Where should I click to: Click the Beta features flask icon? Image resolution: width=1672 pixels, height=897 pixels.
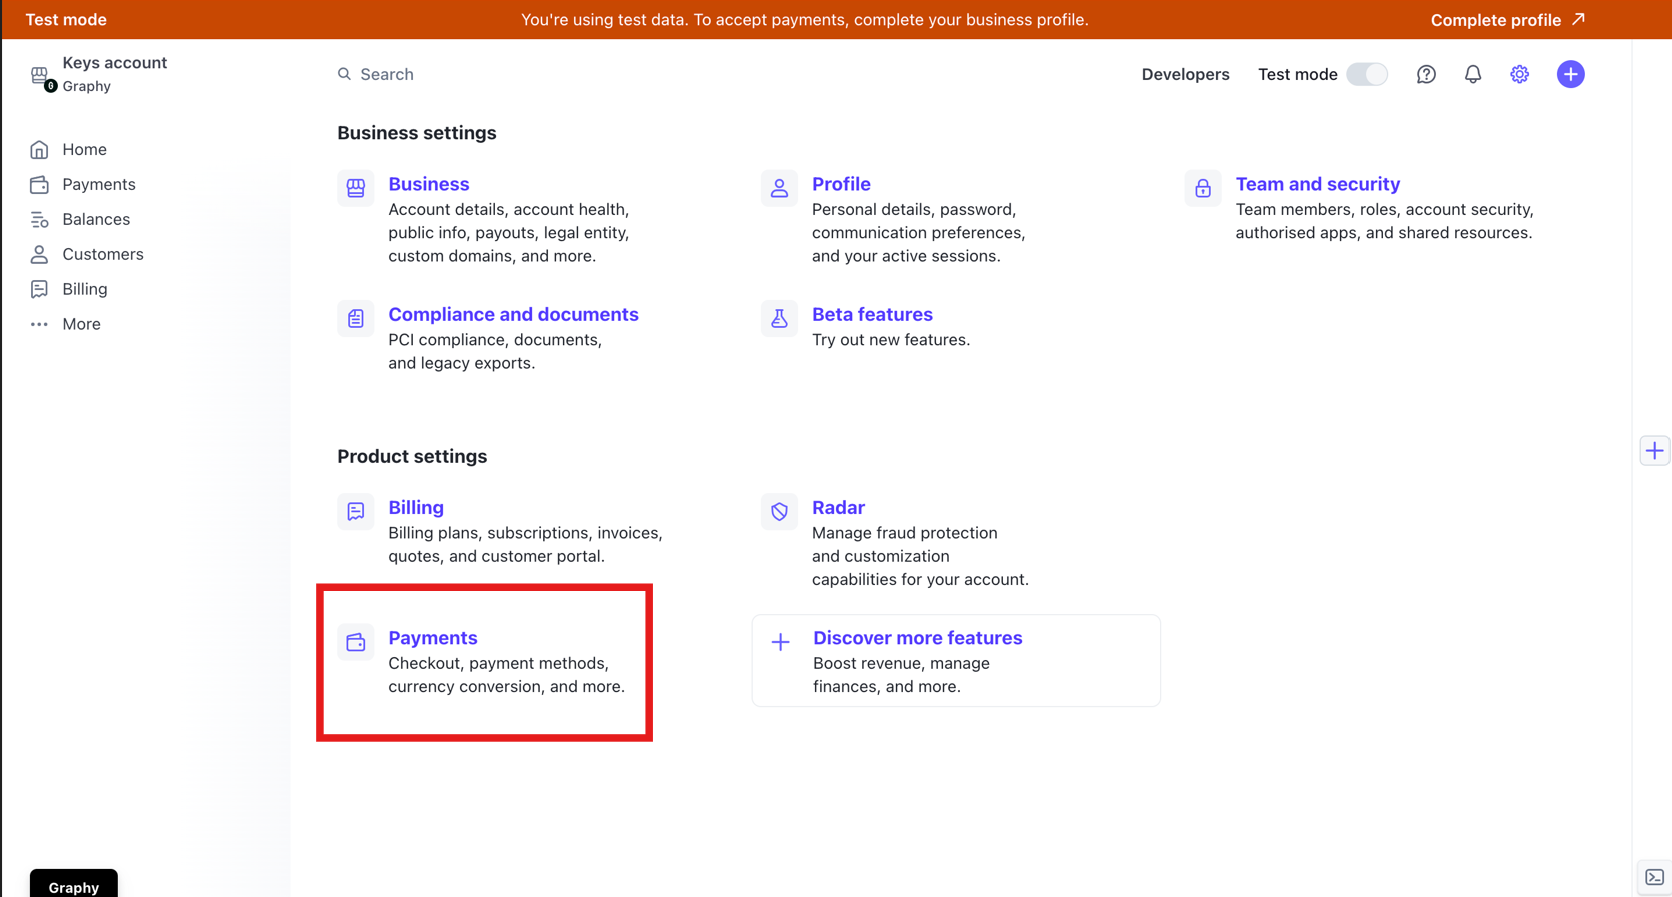[779, 318]
